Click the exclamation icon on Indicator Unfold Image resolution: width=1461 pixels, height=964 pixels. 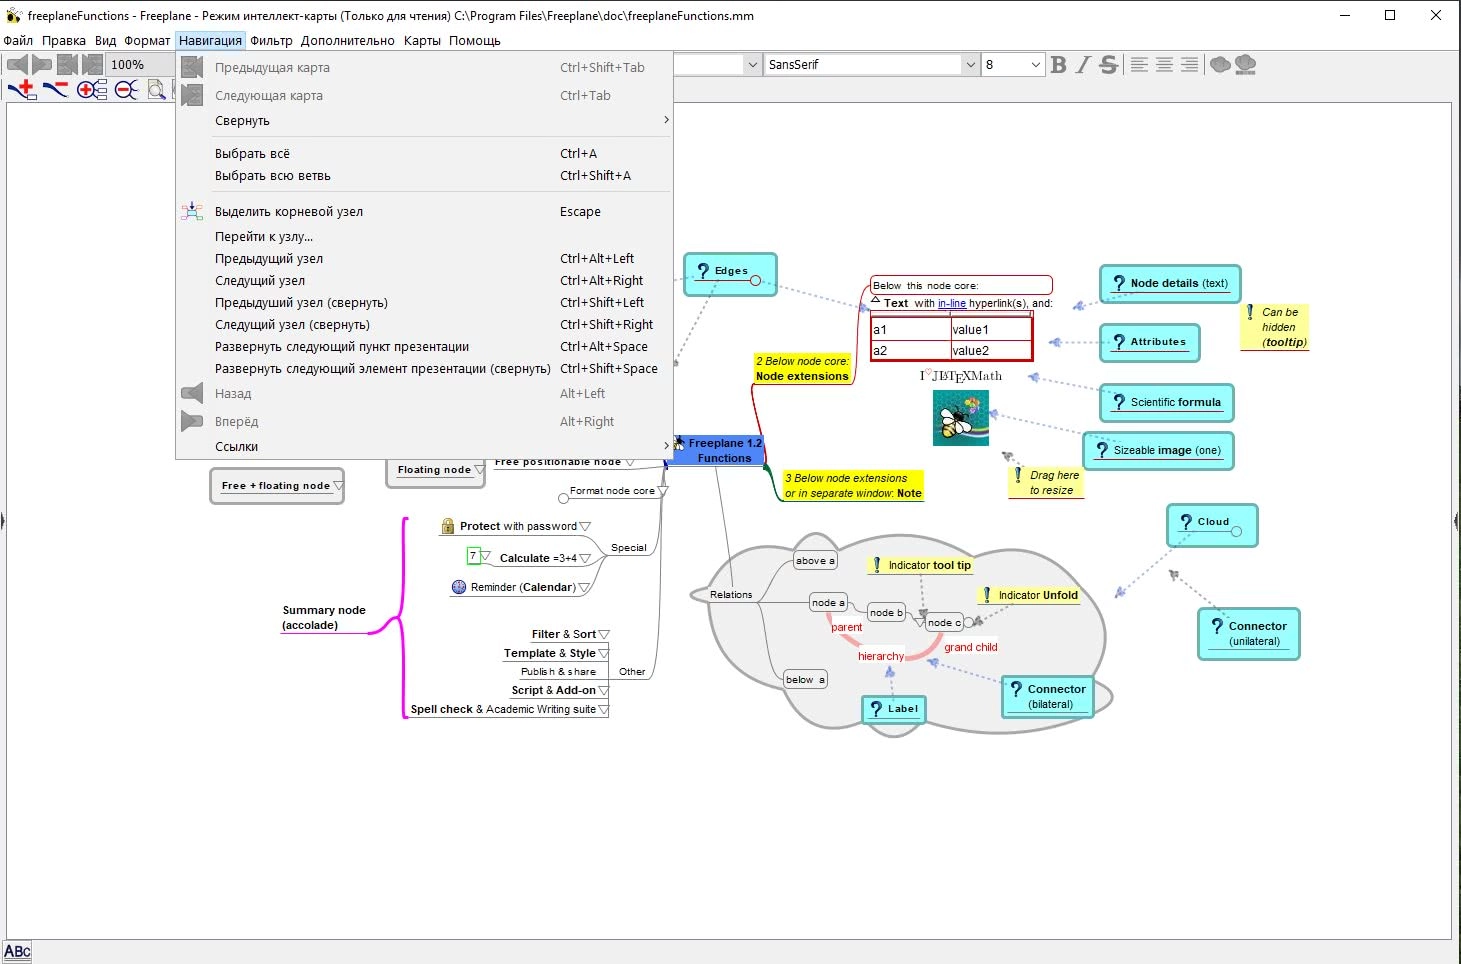986,595
